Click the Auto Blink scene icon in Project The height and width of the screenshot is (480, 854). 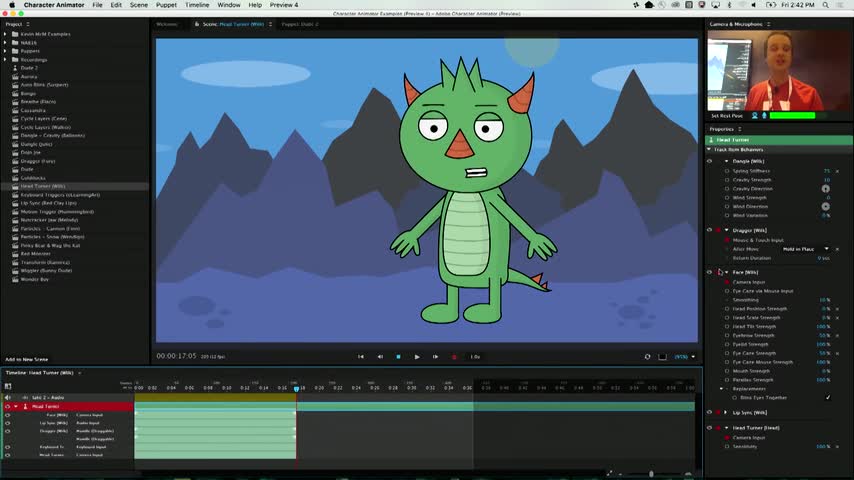pos(15,85)
